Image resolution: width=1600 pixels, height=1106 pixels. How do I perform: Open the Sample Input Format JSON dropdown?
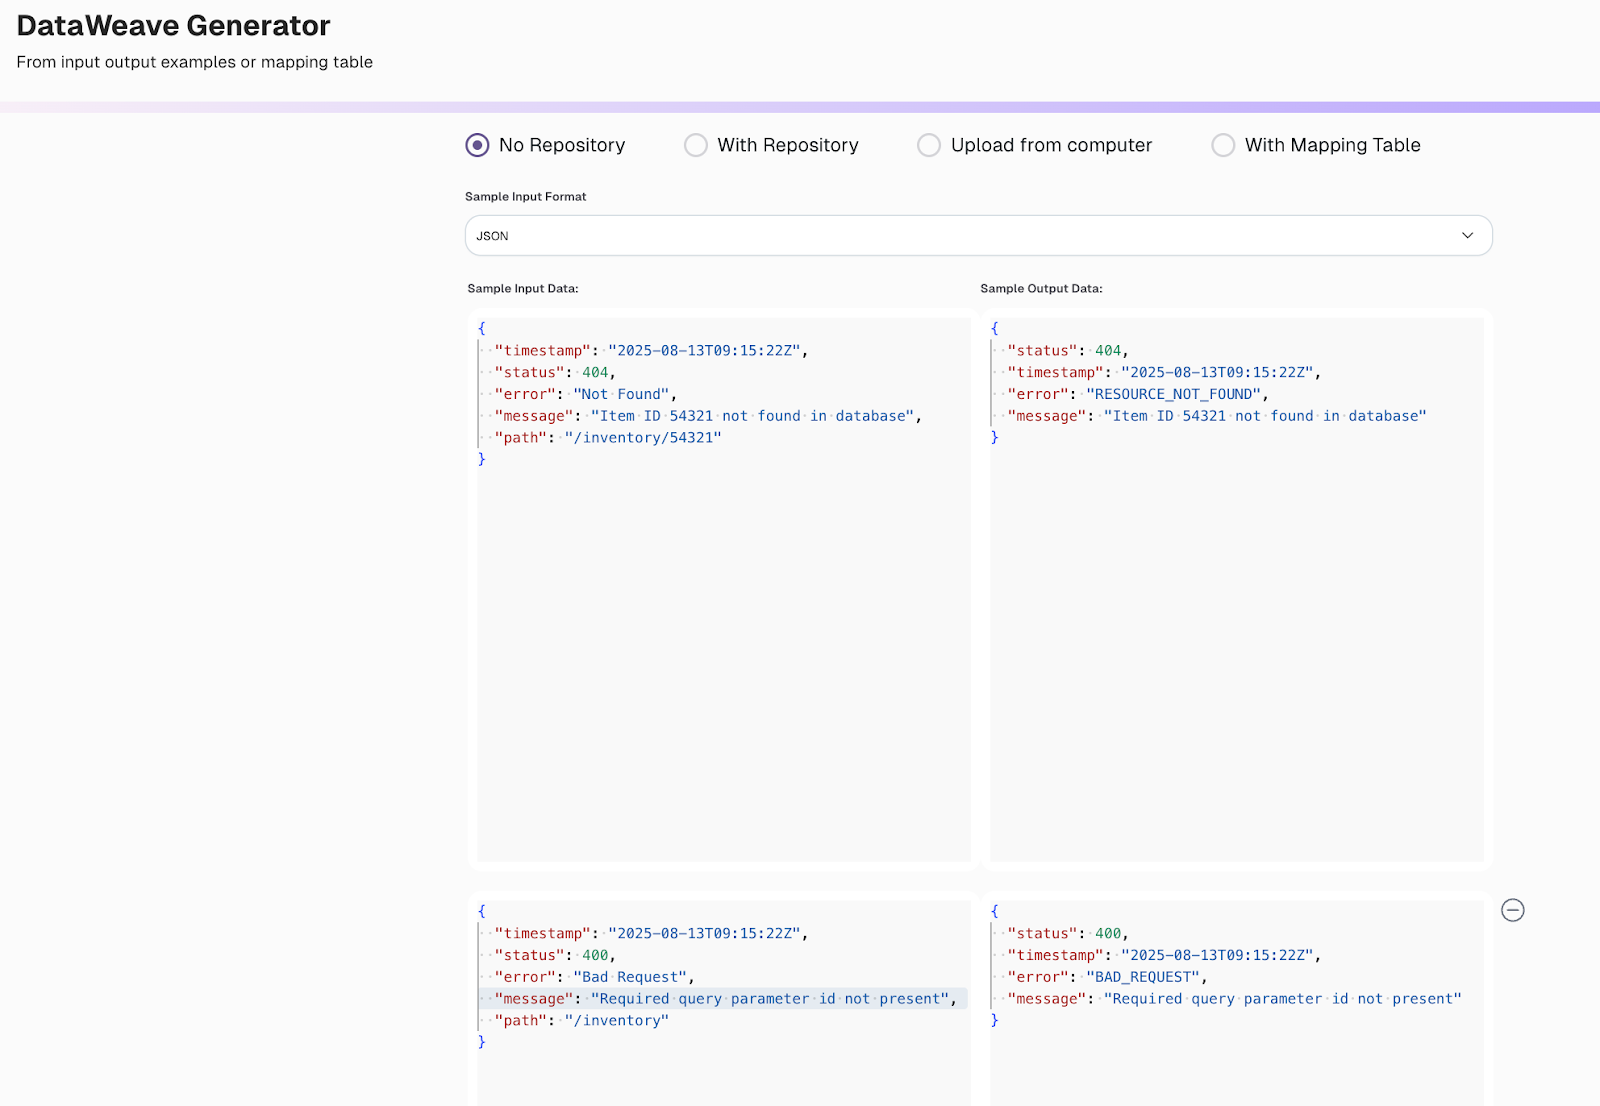(978, 236)
